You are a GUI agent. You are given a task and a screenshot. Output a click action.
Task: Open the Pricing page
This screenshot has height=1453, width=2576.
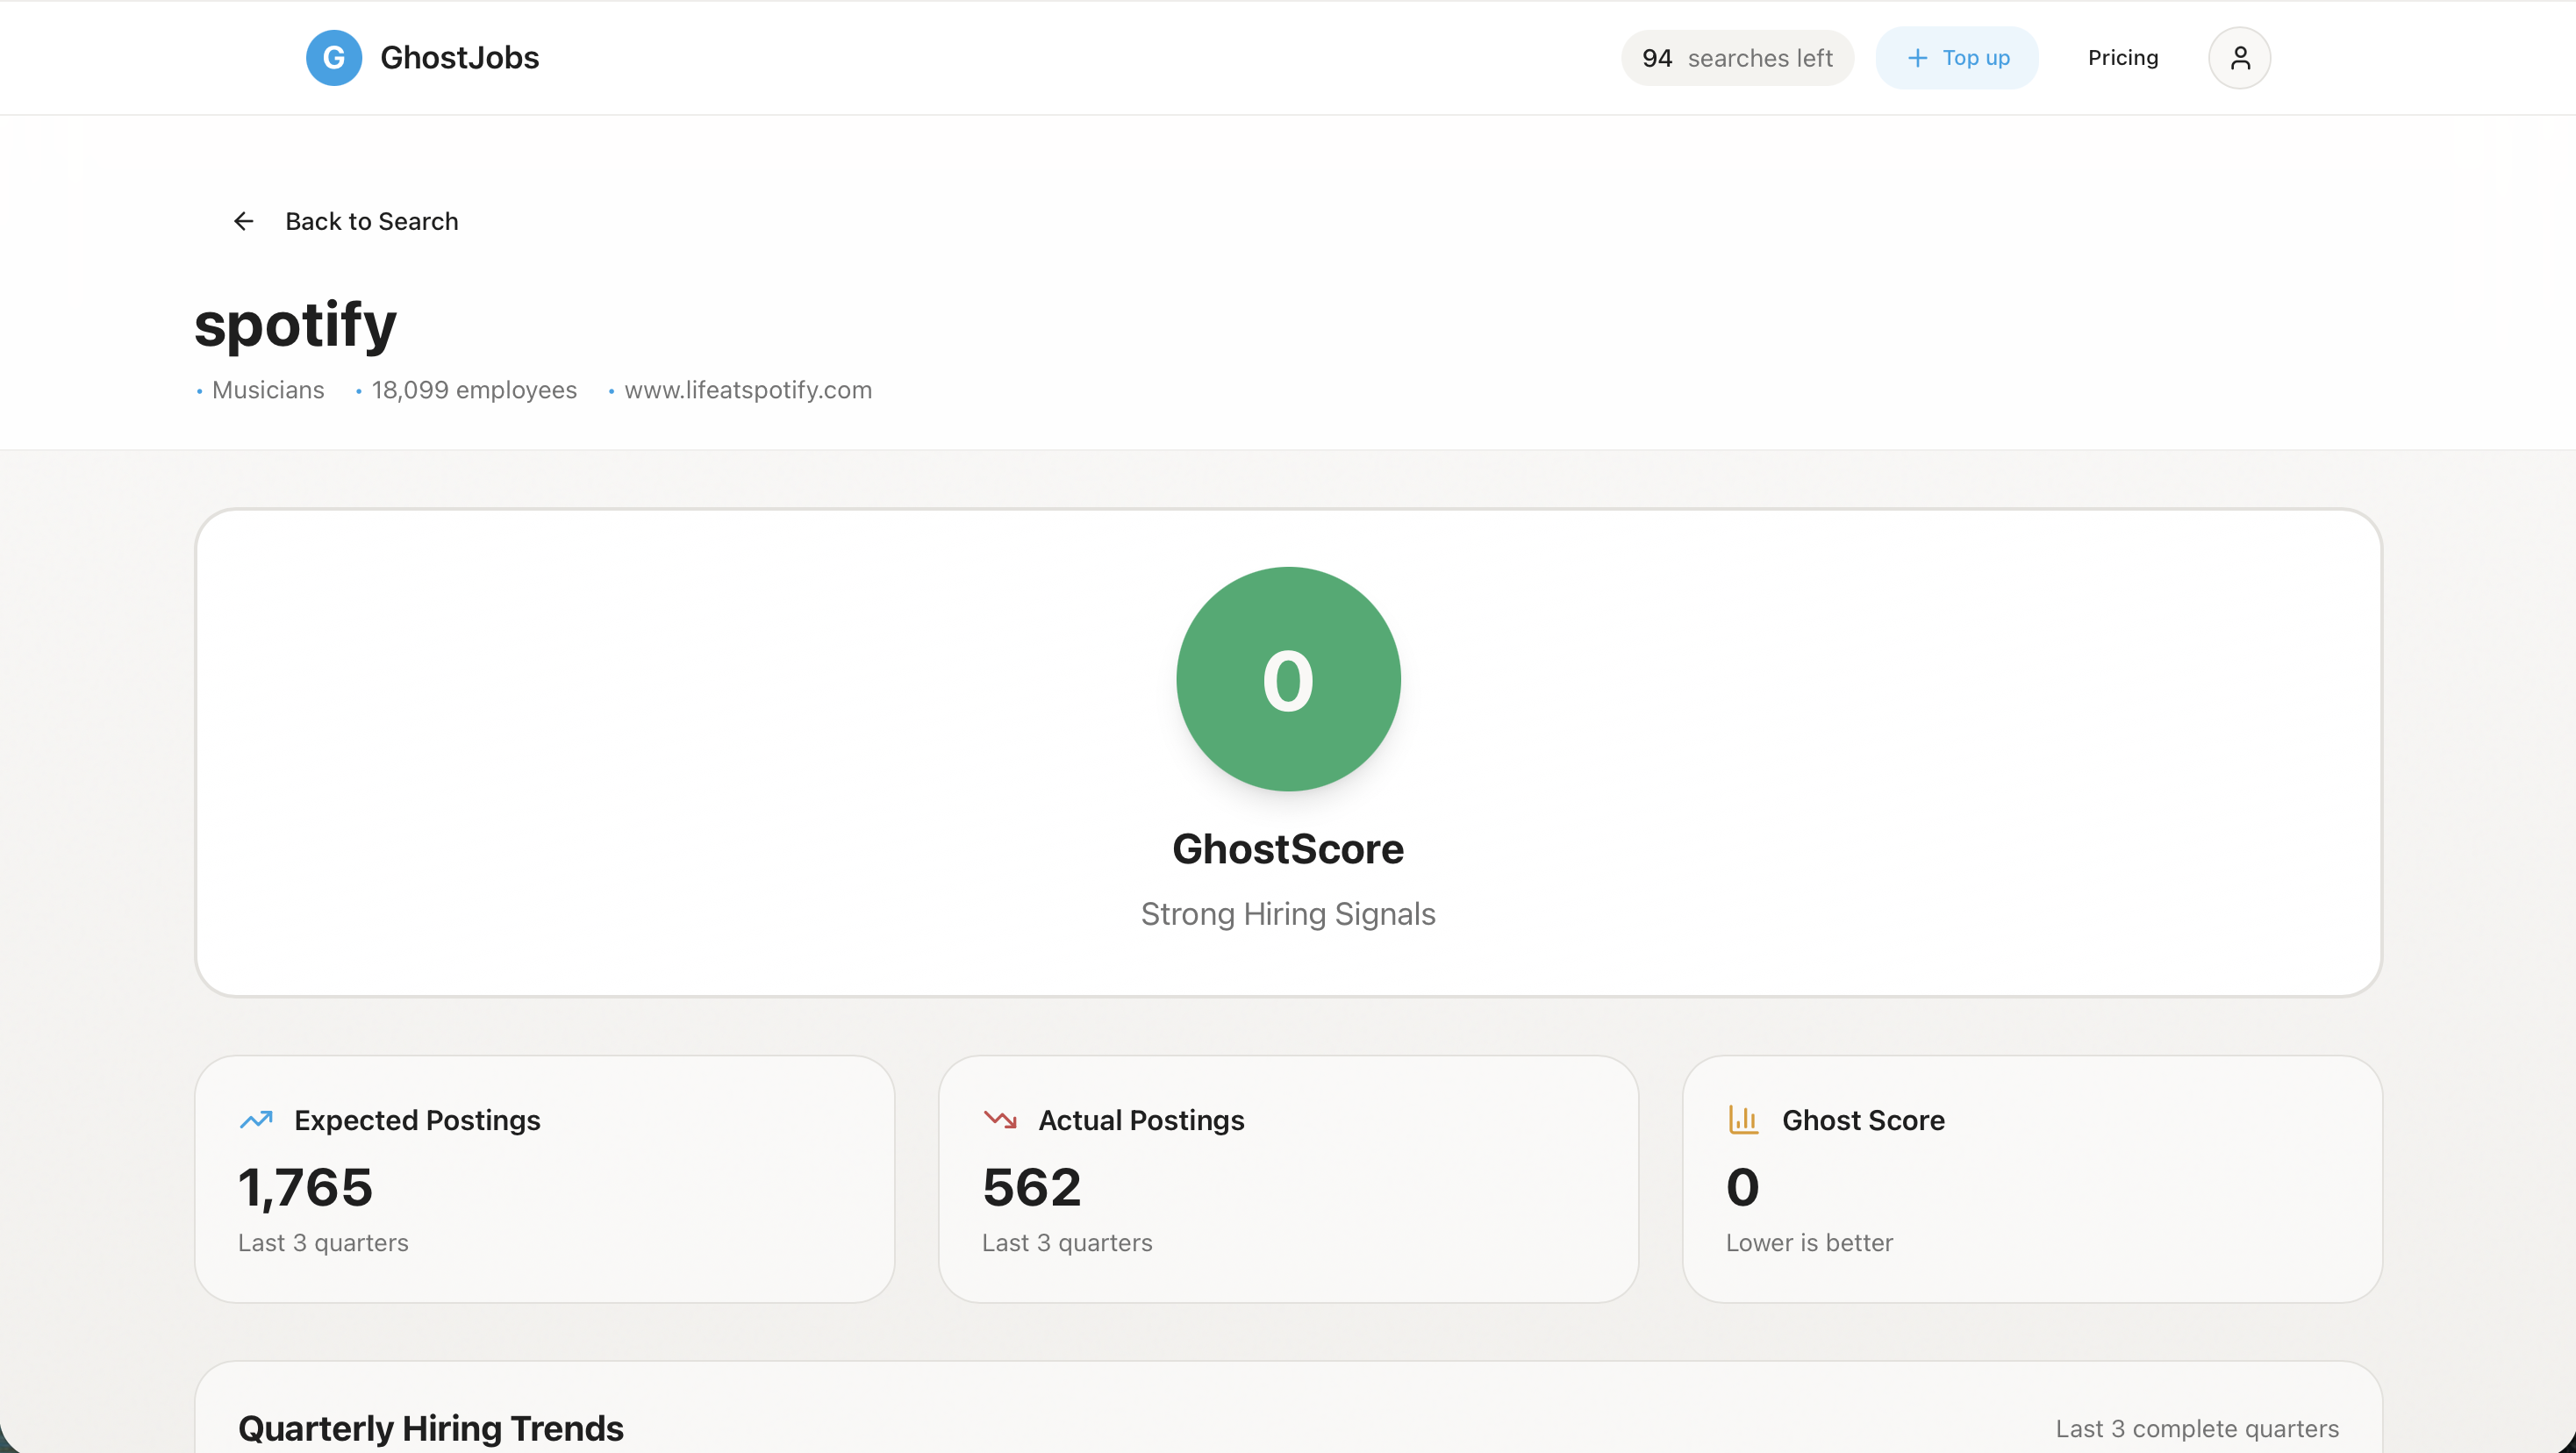coord(2122,57)
